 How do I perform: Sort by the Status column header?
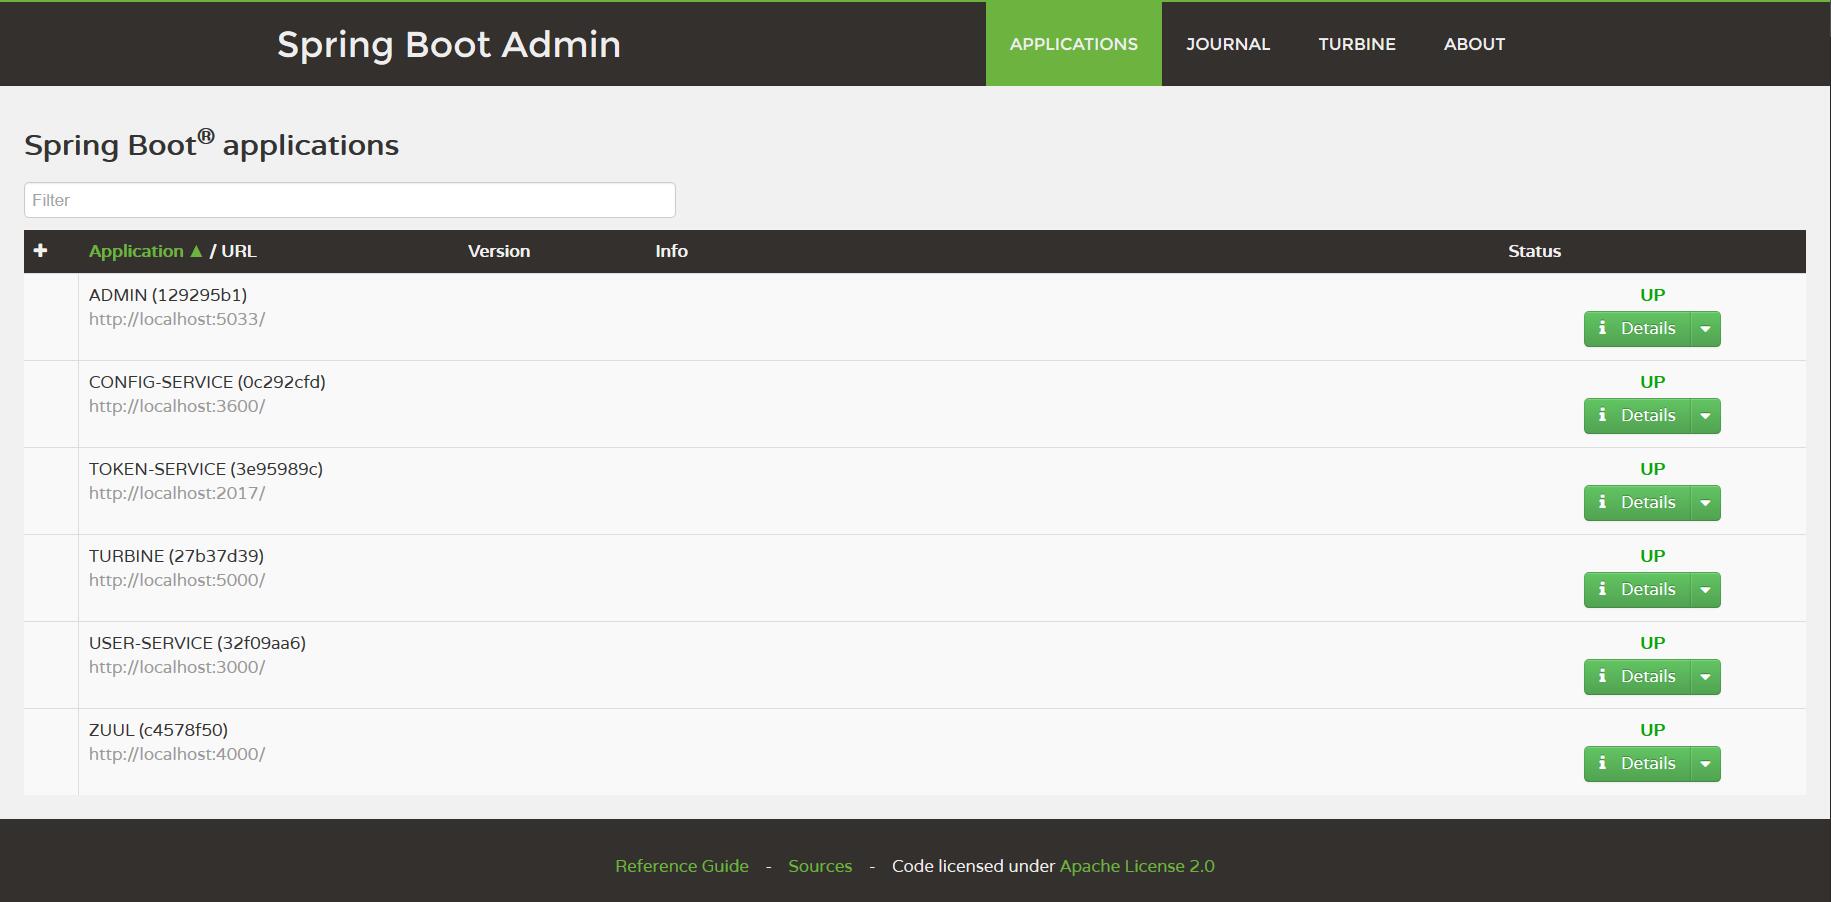pyautogui.click(x=1534, y=251)
